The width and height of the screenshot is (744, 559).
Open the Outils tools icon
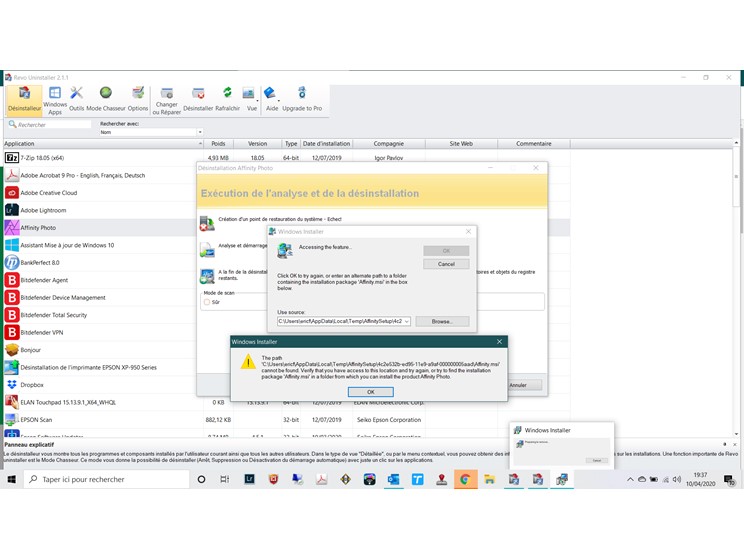click(76, 100)
